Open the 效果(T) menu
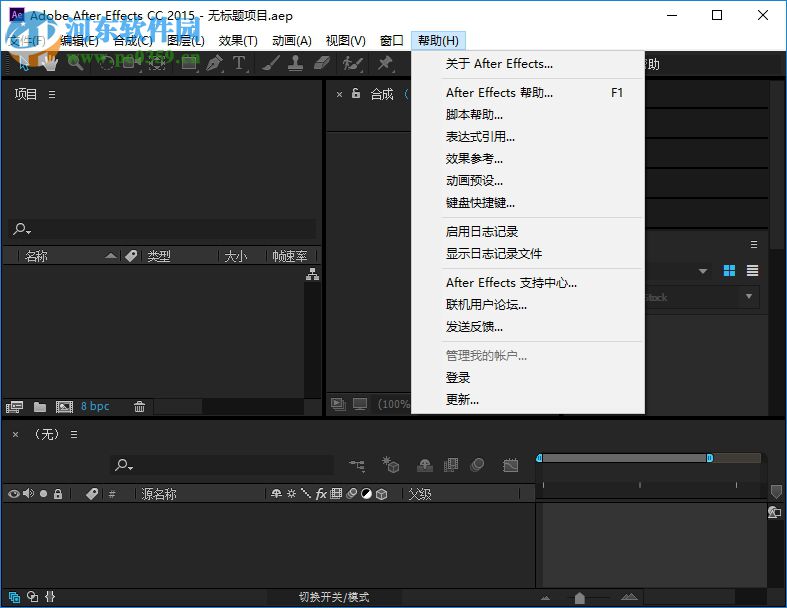The height and width of the screenshot is (608, 787). pos(238,41)
